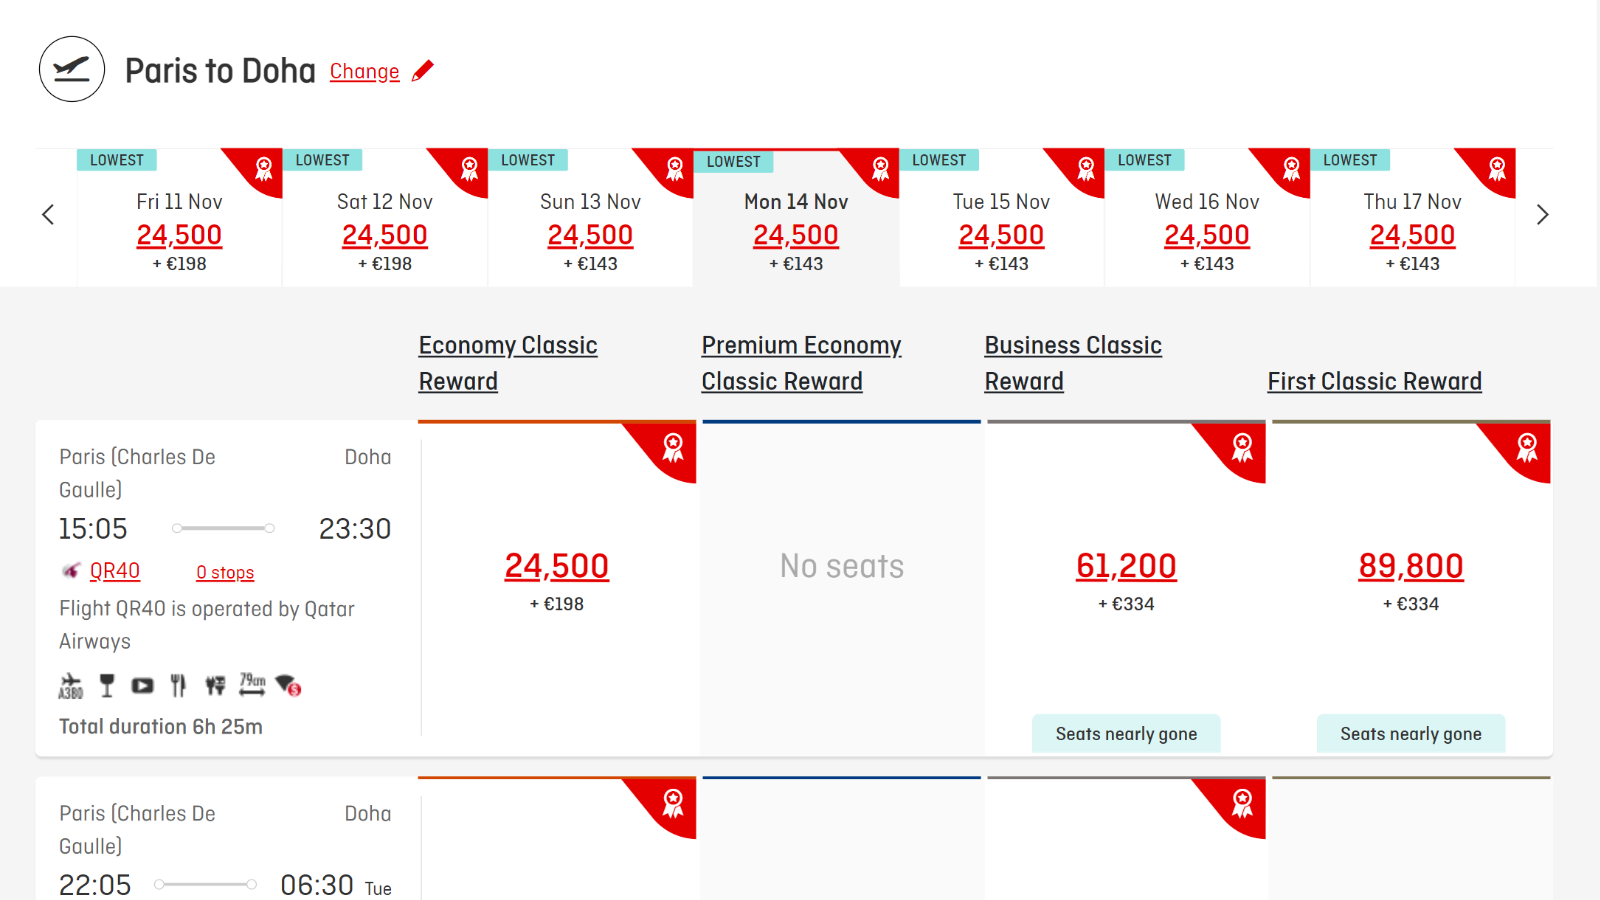Show earlier dates with left chevron

[x=47, y=215]
